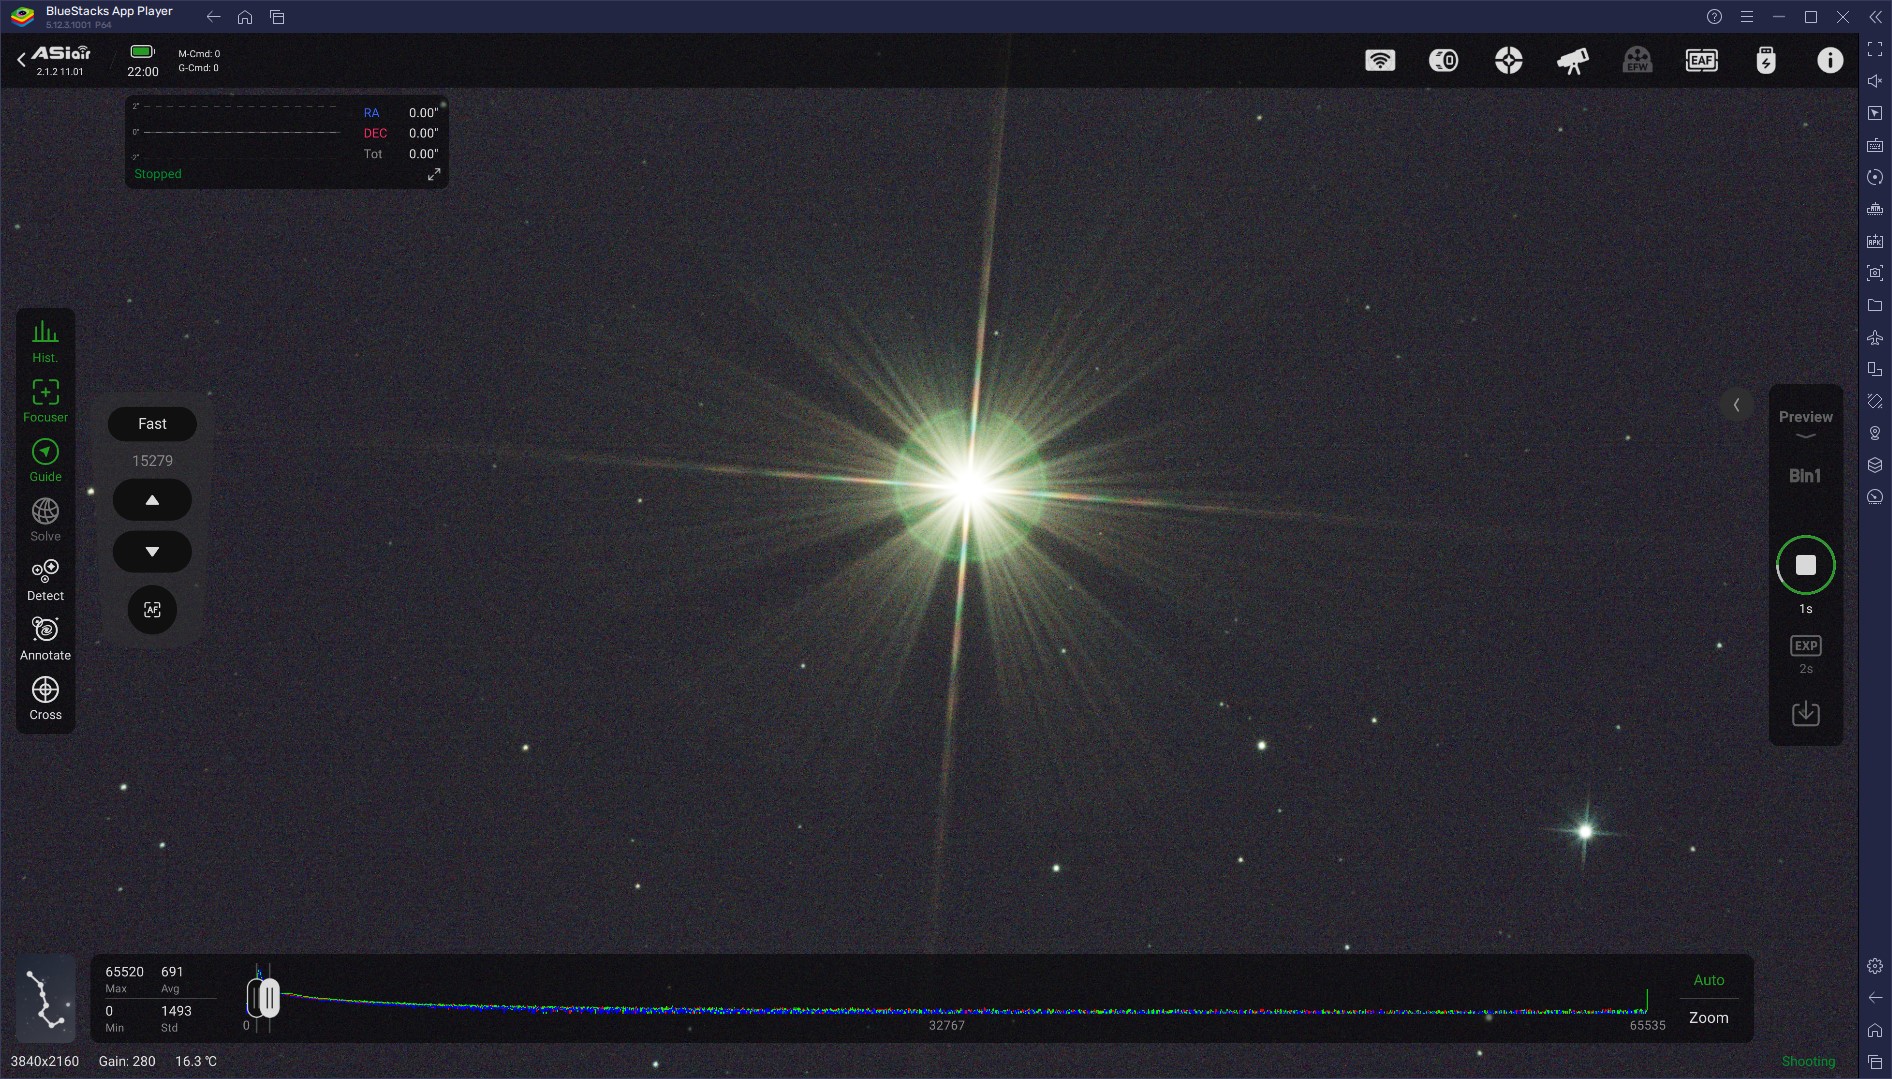The height and width of the screenshot is (1079, 1892).
Task: Open the BlueStacks hamburger menu
Action: coord(1746,17)
